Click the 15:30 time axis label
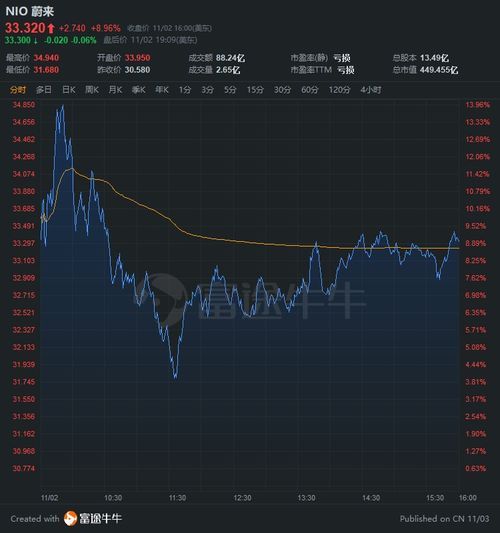The image size is (500, 533). [435, 498]
